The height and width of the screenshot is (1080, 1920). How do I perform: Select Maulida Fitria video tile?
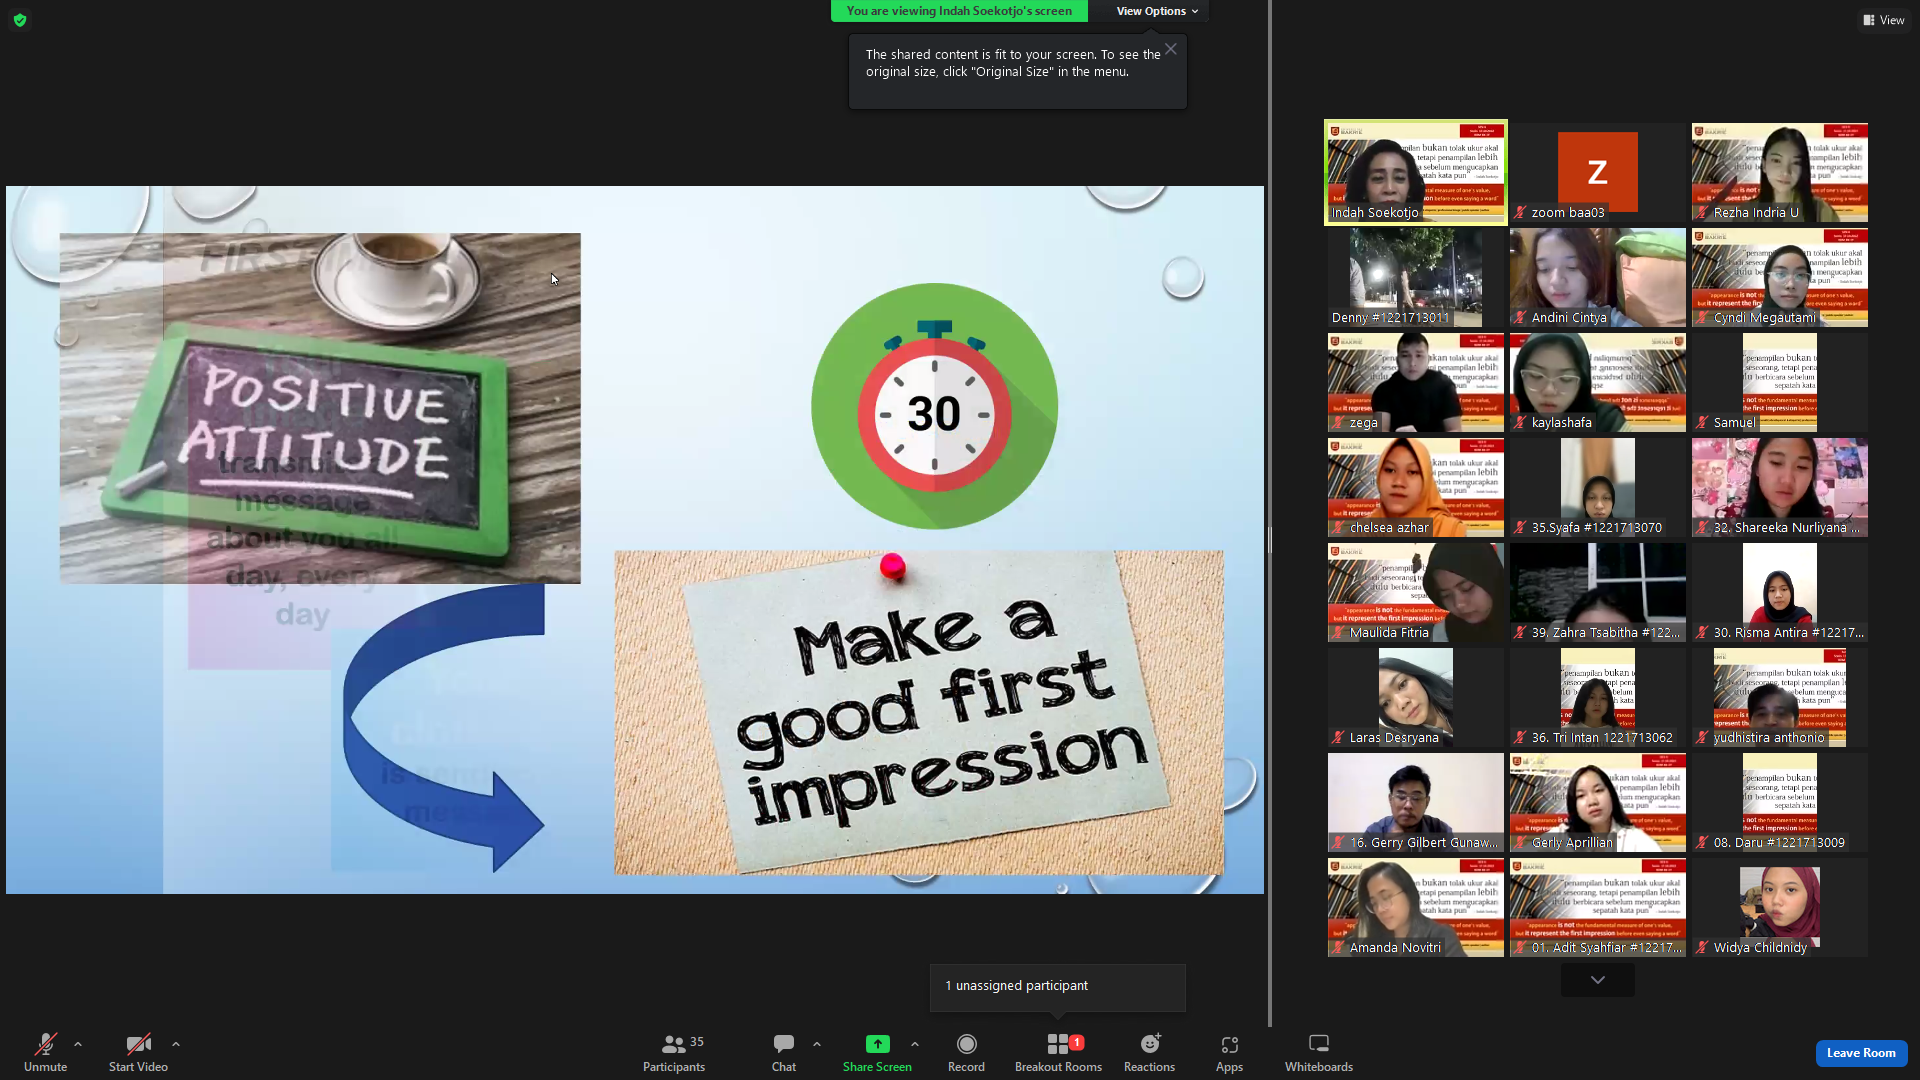click(1415, 592)
